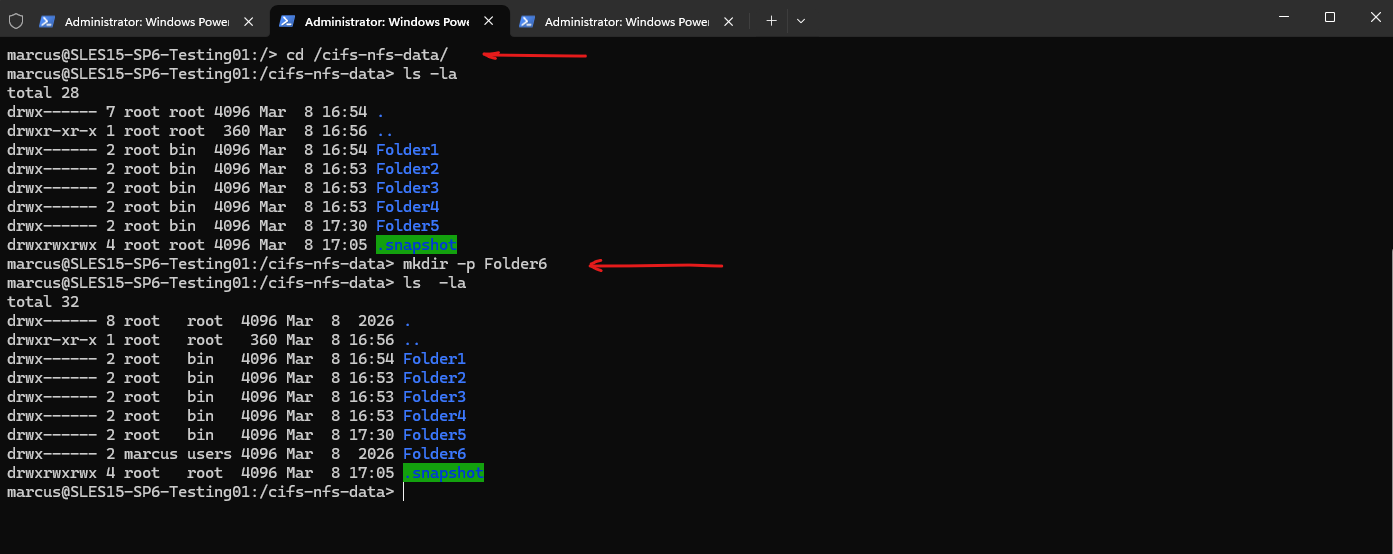Place cursor at the last empty prompt line

(x=404, y=492)
